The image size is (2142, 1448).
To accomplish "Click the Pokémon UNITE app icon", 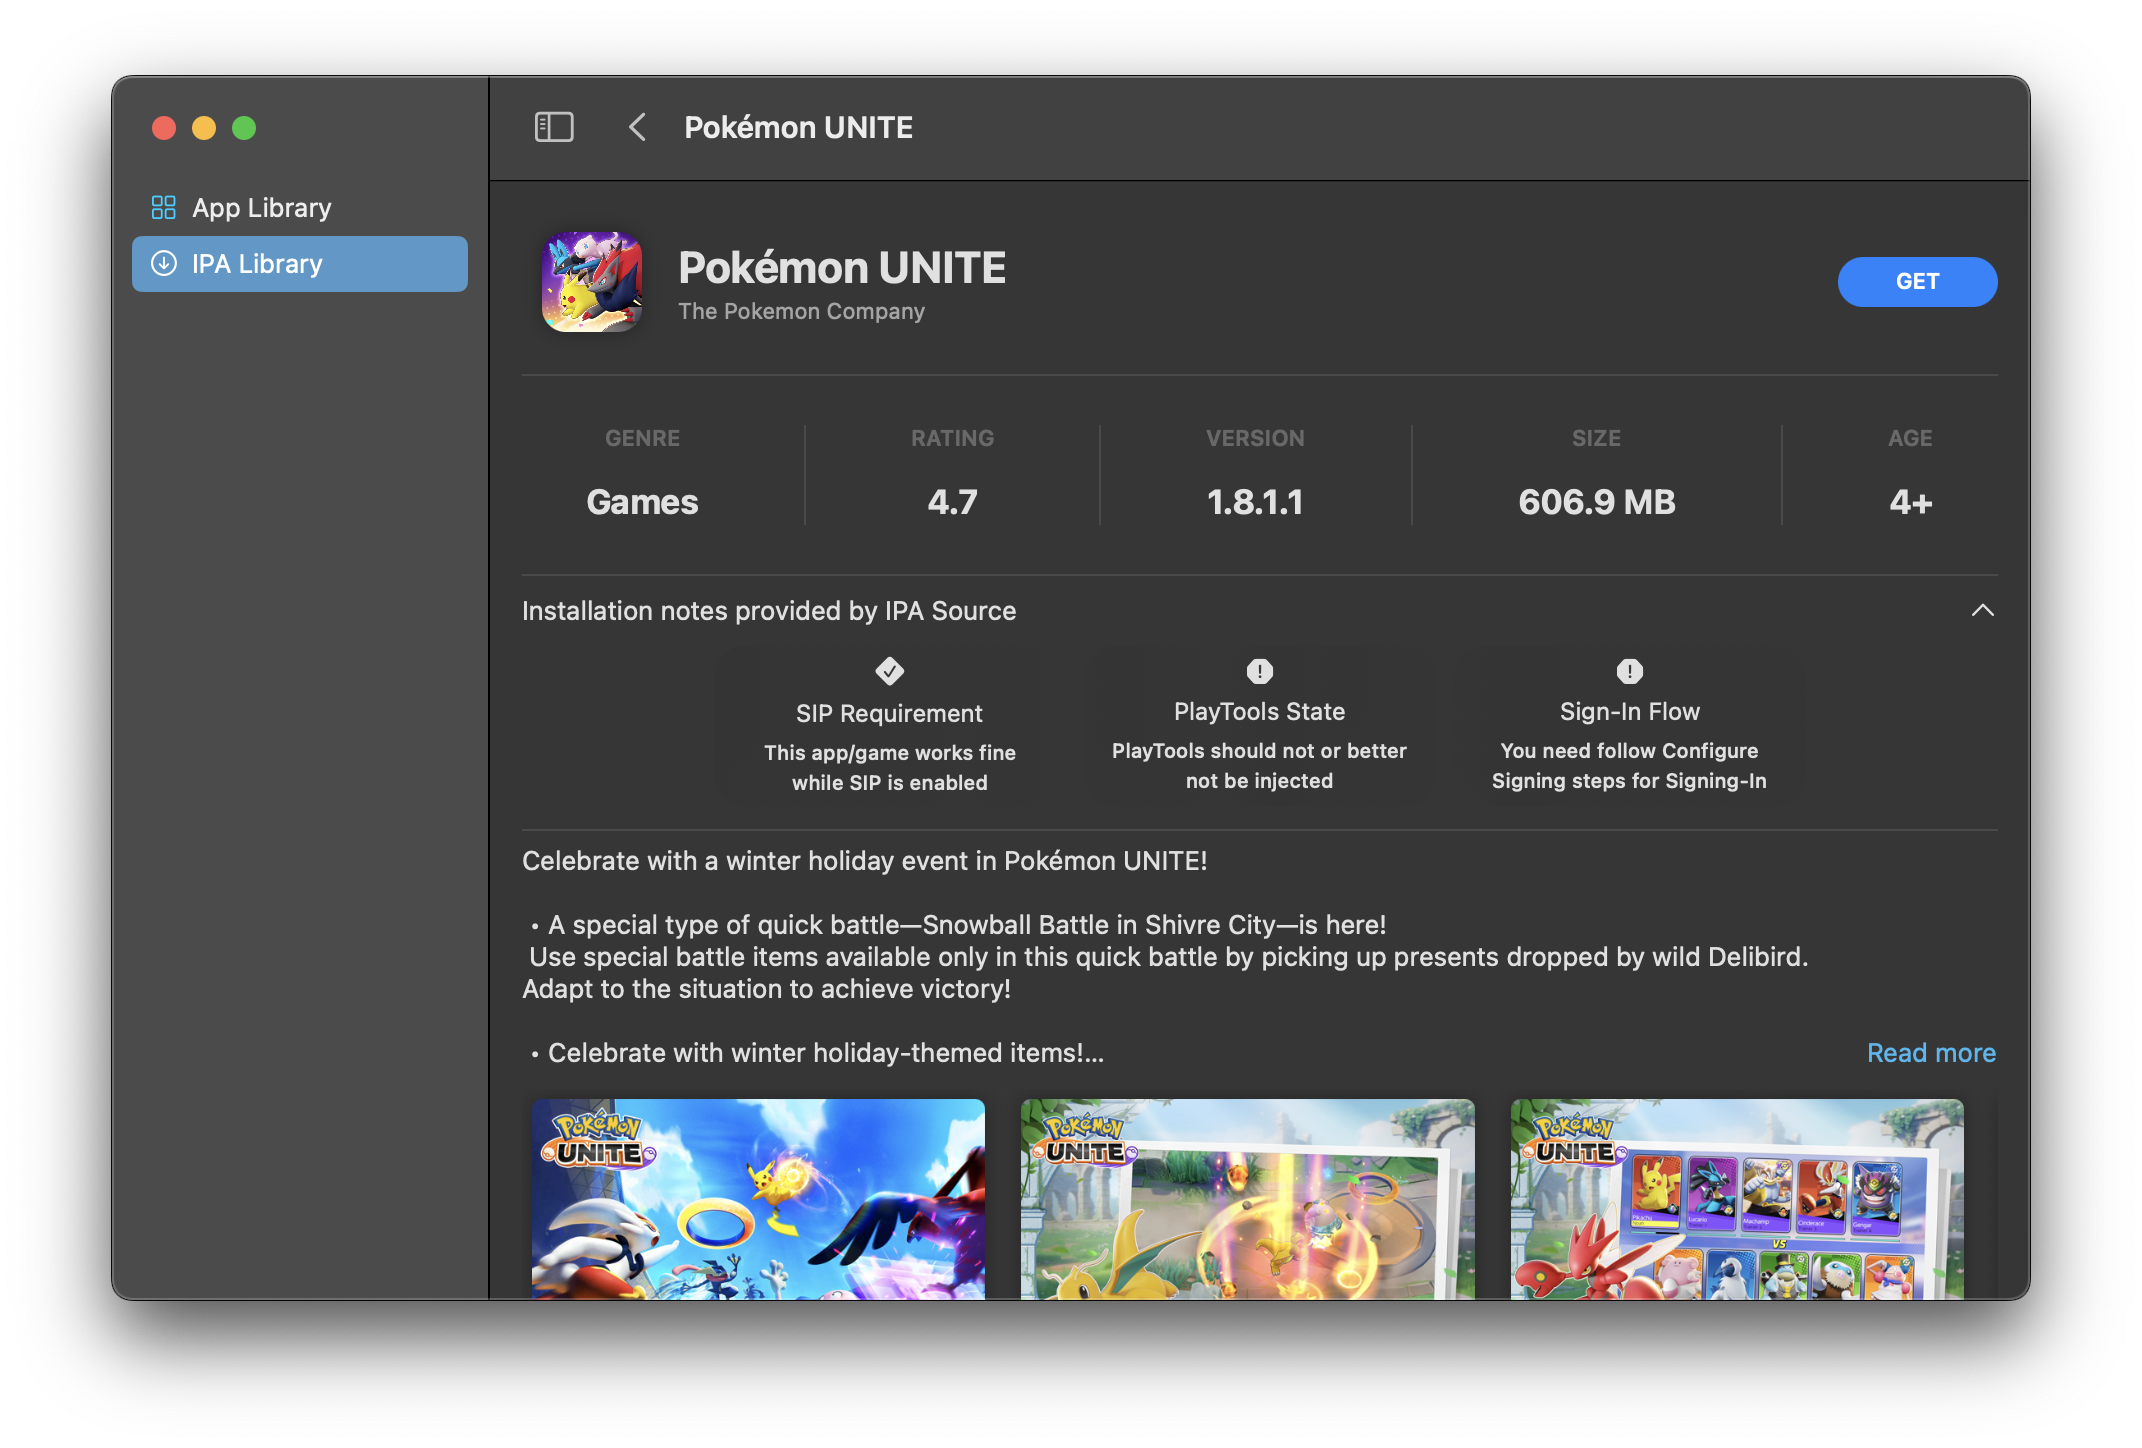I will [592, 282].
